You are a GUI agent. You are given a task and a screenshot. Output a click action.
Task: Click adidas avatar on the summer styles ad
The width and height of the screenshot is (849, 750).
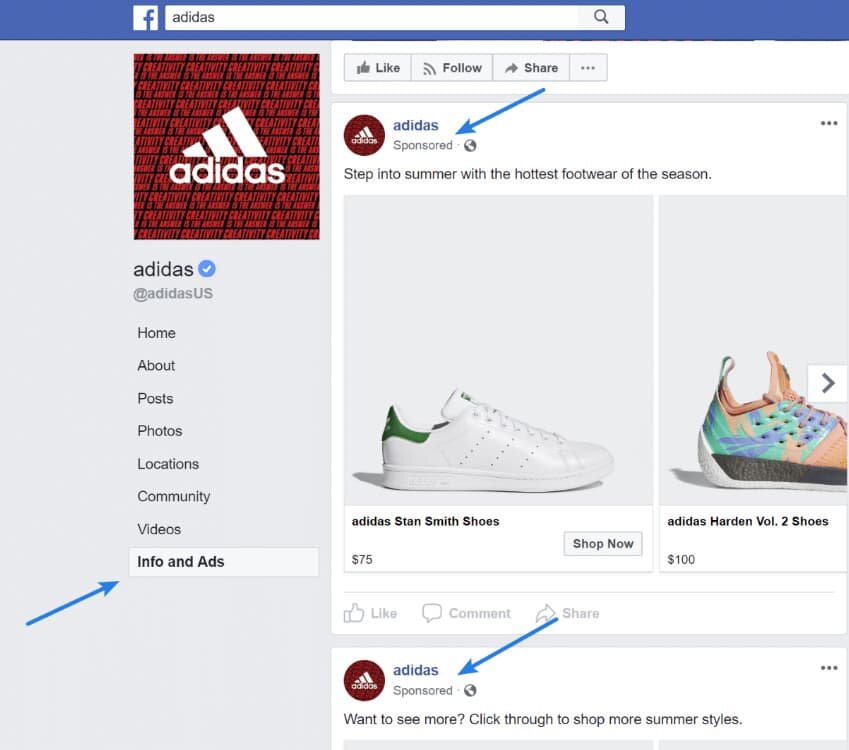point(364,680)
